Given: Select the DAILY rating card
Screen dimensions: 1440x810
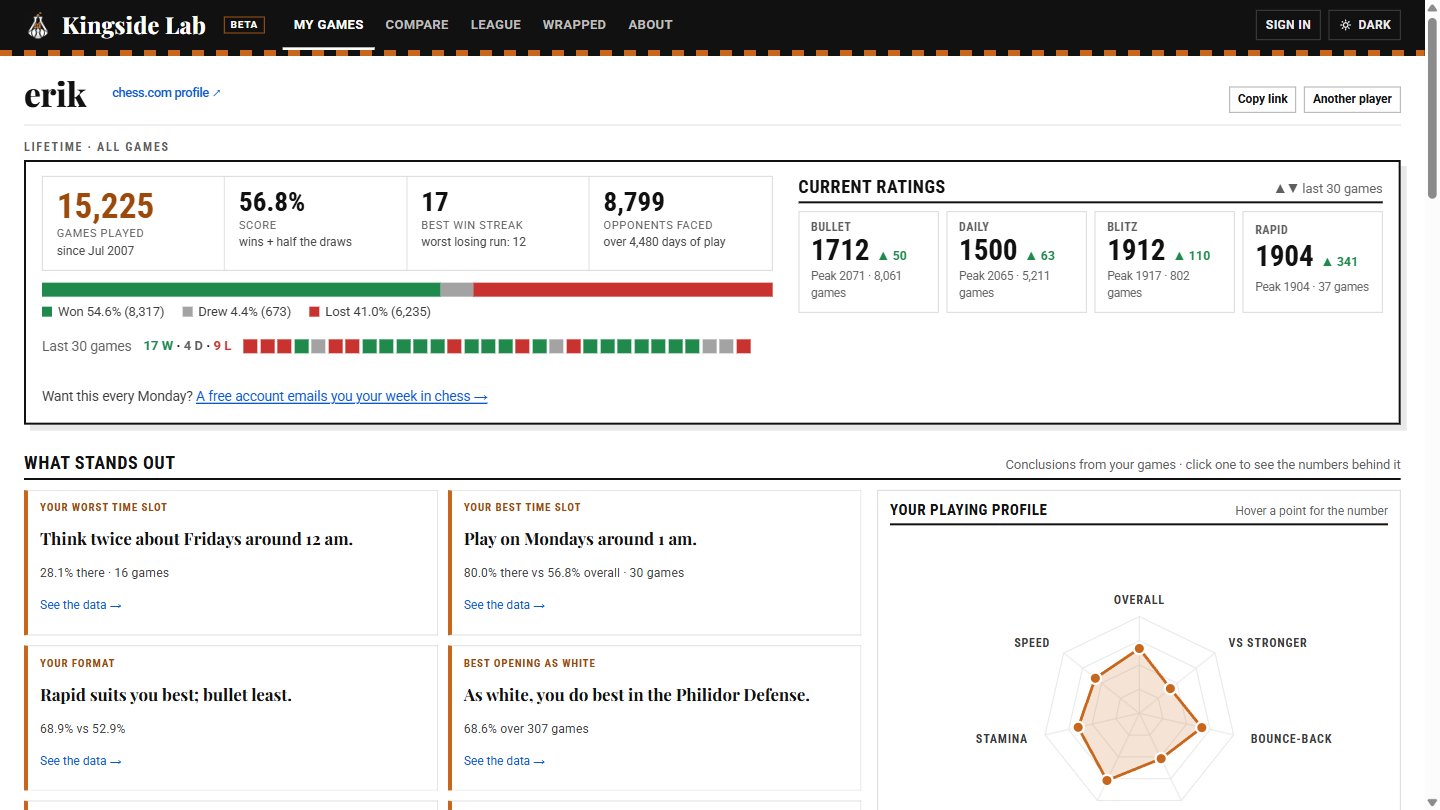Looking at the screenshot, I should (1016, 262).
